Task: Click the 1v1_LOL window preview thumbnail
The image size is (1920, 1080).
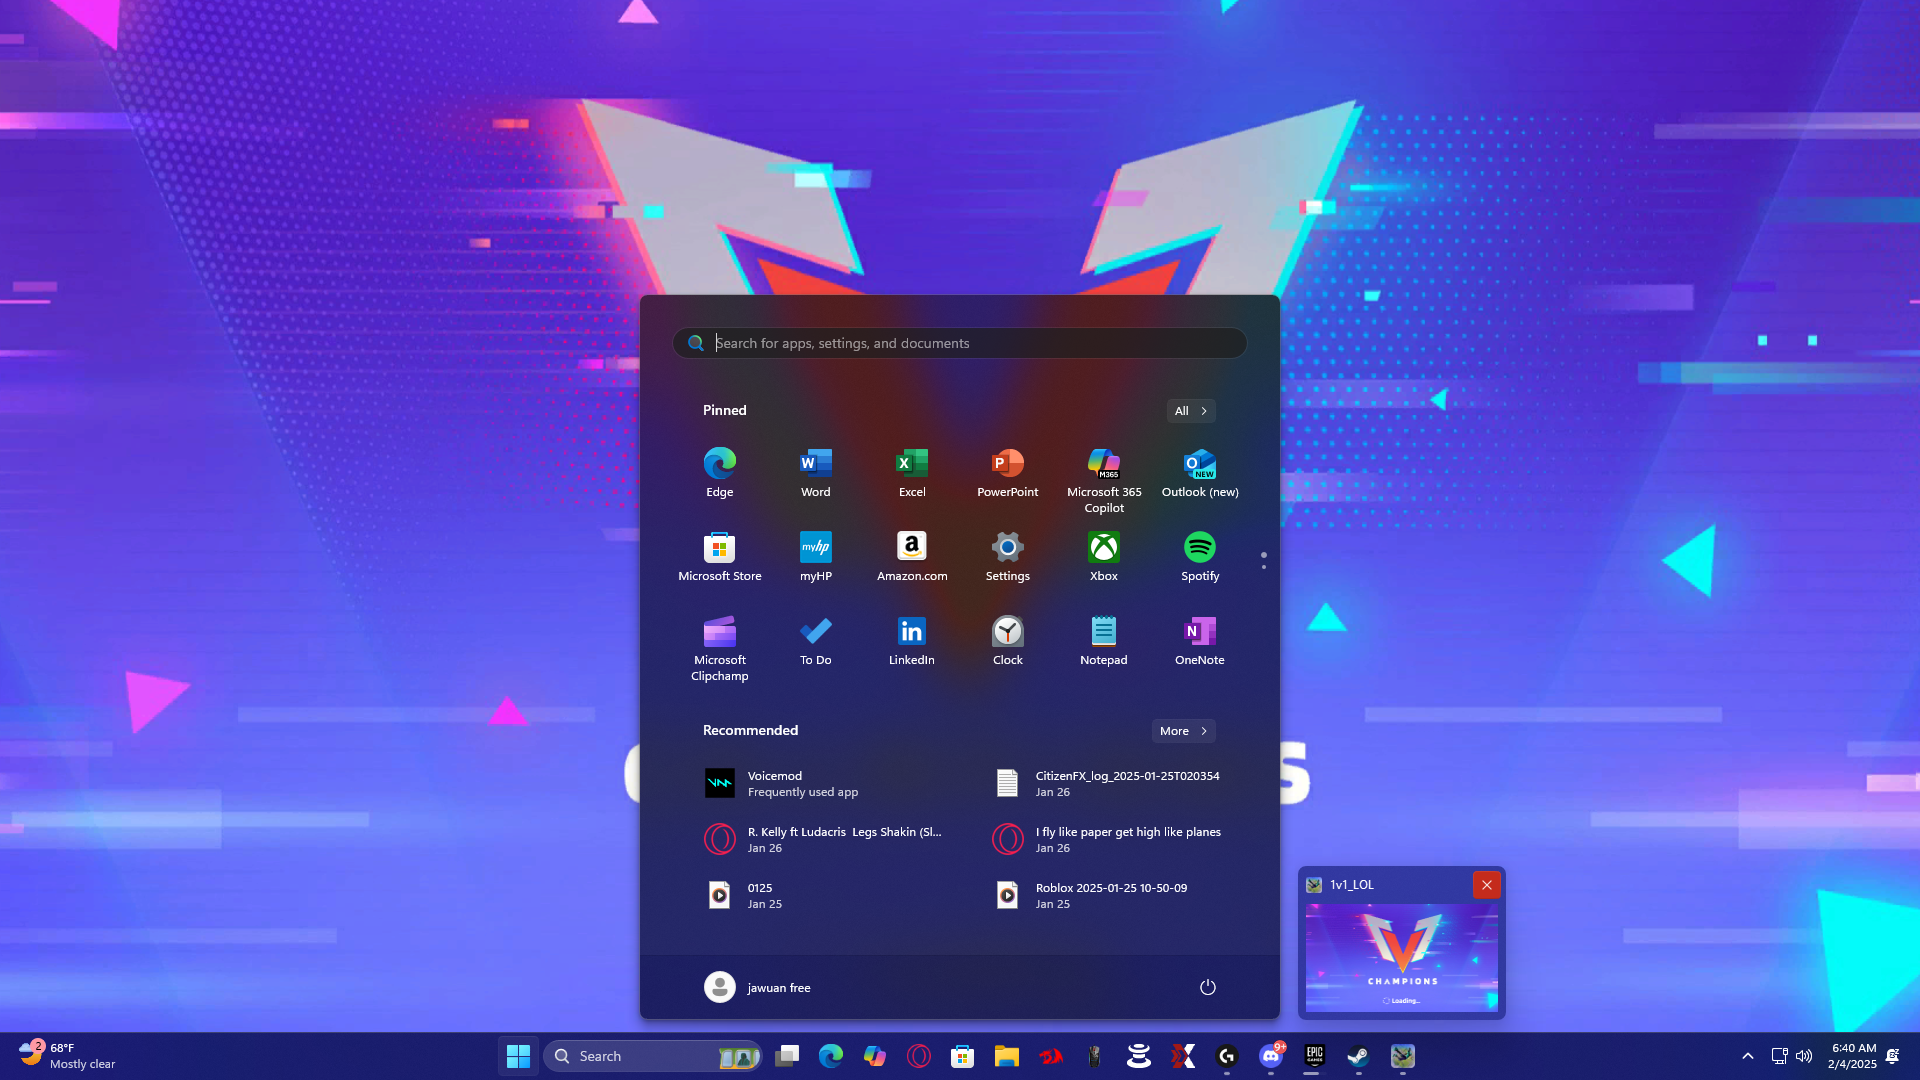Action: click(1401, 957)
